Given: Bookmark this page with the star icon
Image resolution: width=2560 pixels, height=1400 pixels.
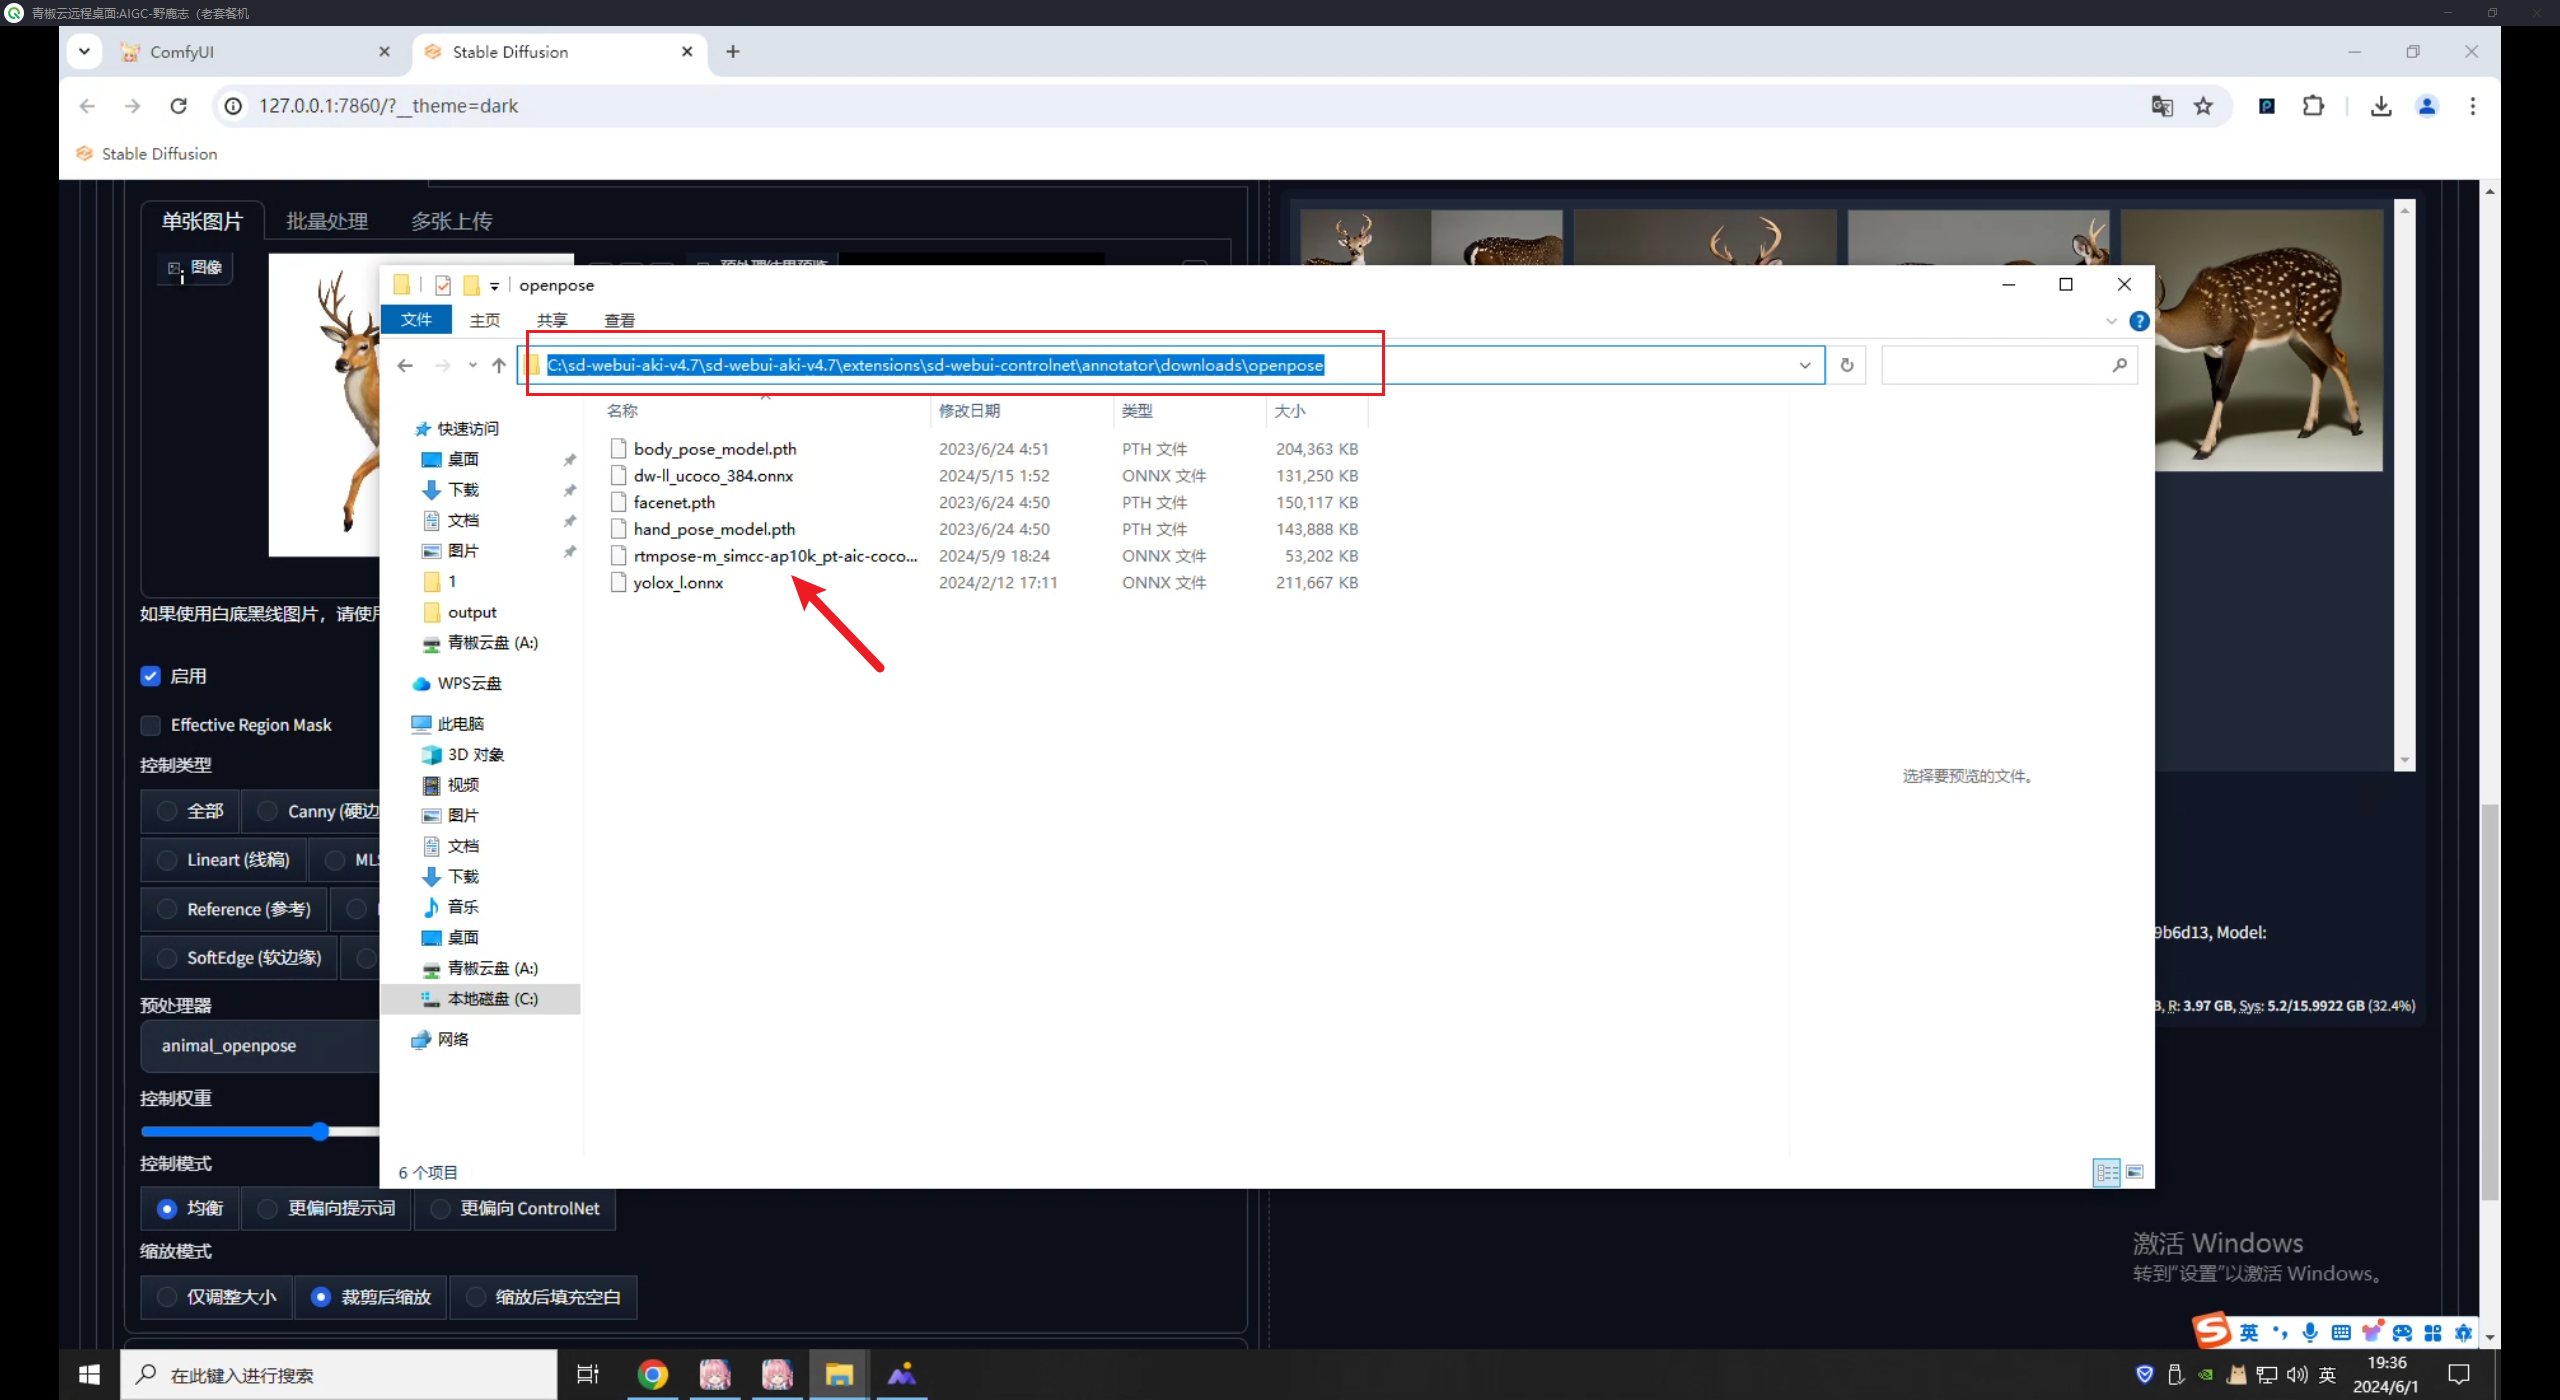Looking at the screenshot, I should pos(2203,106).
